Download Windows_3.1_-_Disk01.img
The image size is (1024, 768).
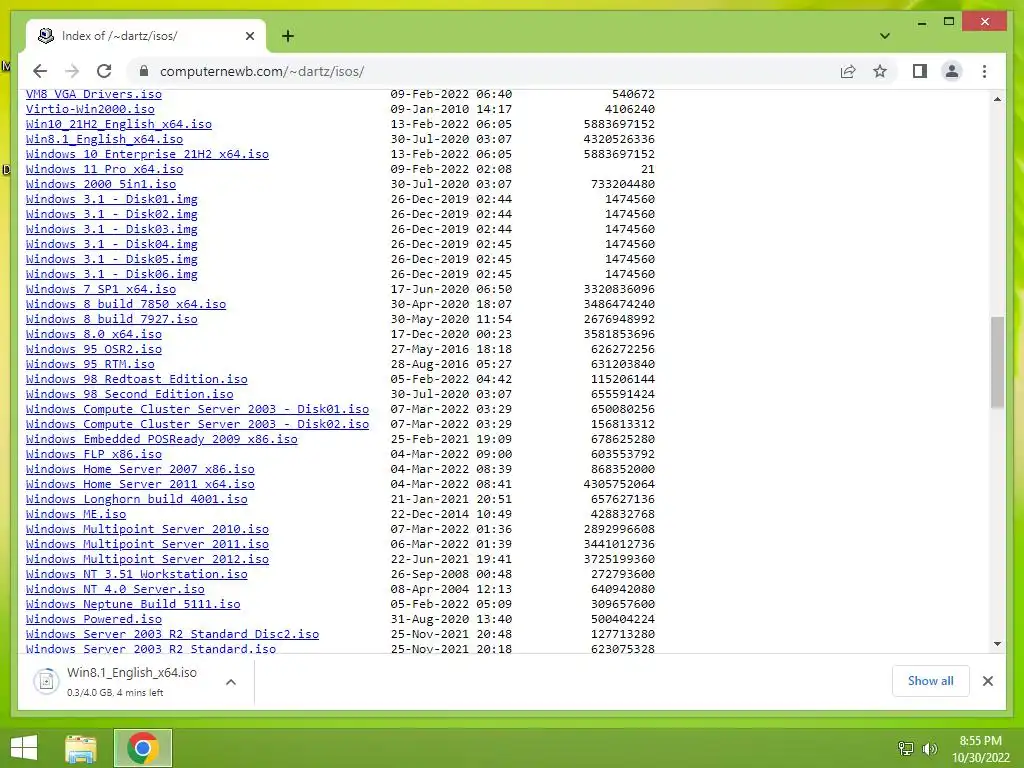pyautogui.click(x=112, y=199)
